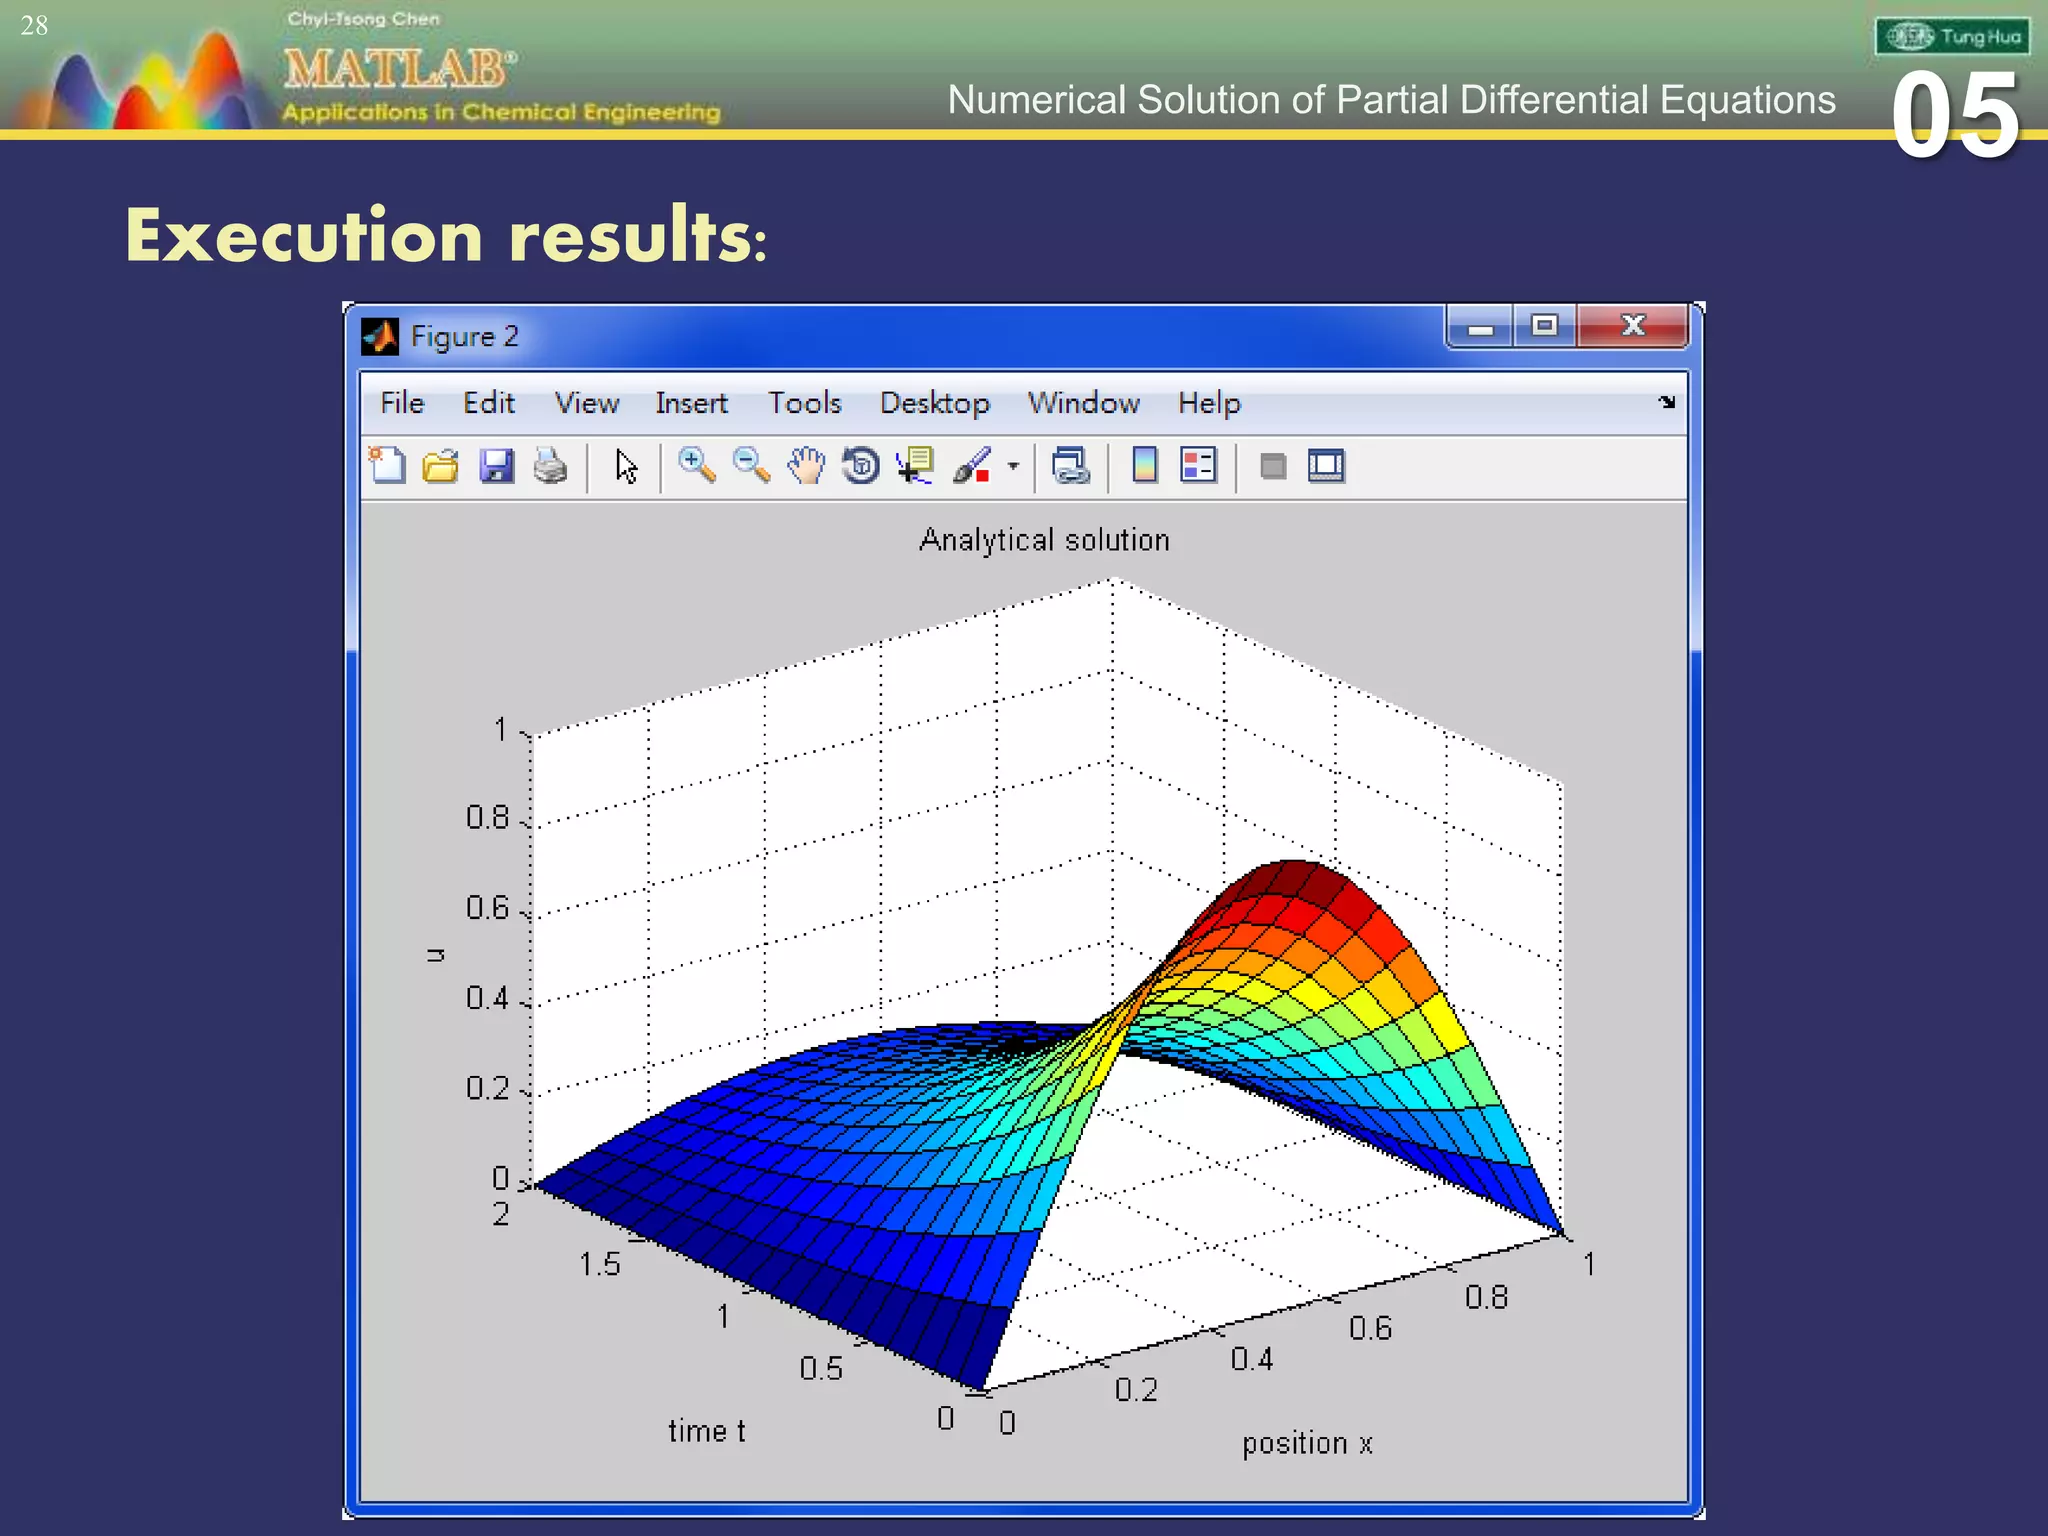Screen dimensions: 2048x1536
Task: Insert a legend using toolbar icon
Action: pyautogui.click(x=1198, y=466)
